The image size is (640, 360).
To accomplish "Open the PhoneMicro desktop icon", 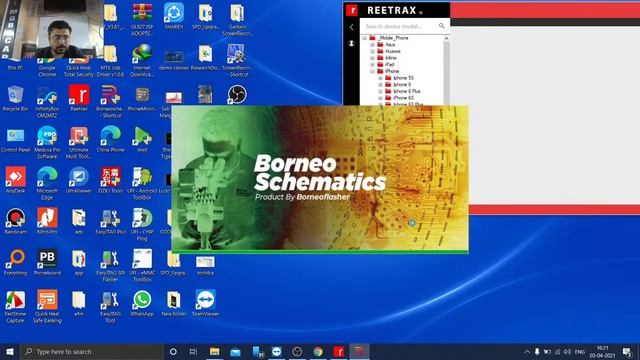I will pyautogui.click(x=142, y=98).
